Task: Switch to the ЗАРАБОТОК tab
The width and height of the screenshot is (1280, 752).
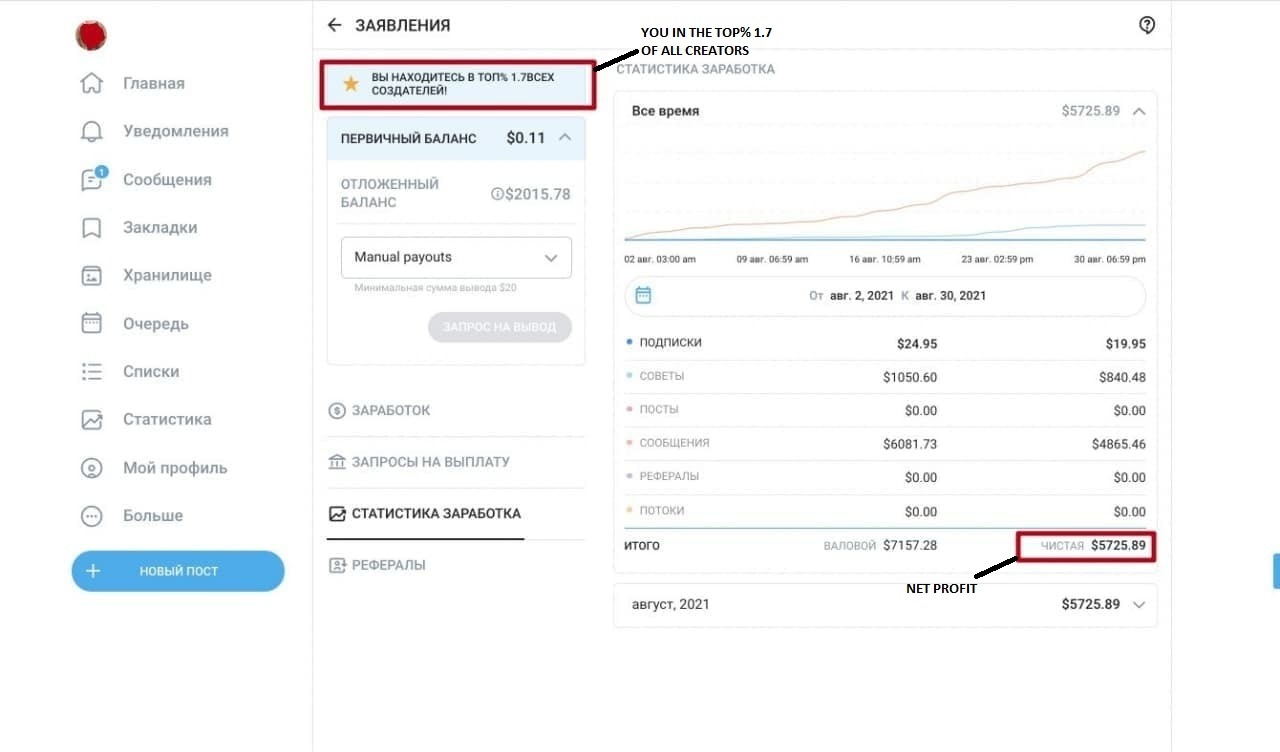Action: point(391,411)
